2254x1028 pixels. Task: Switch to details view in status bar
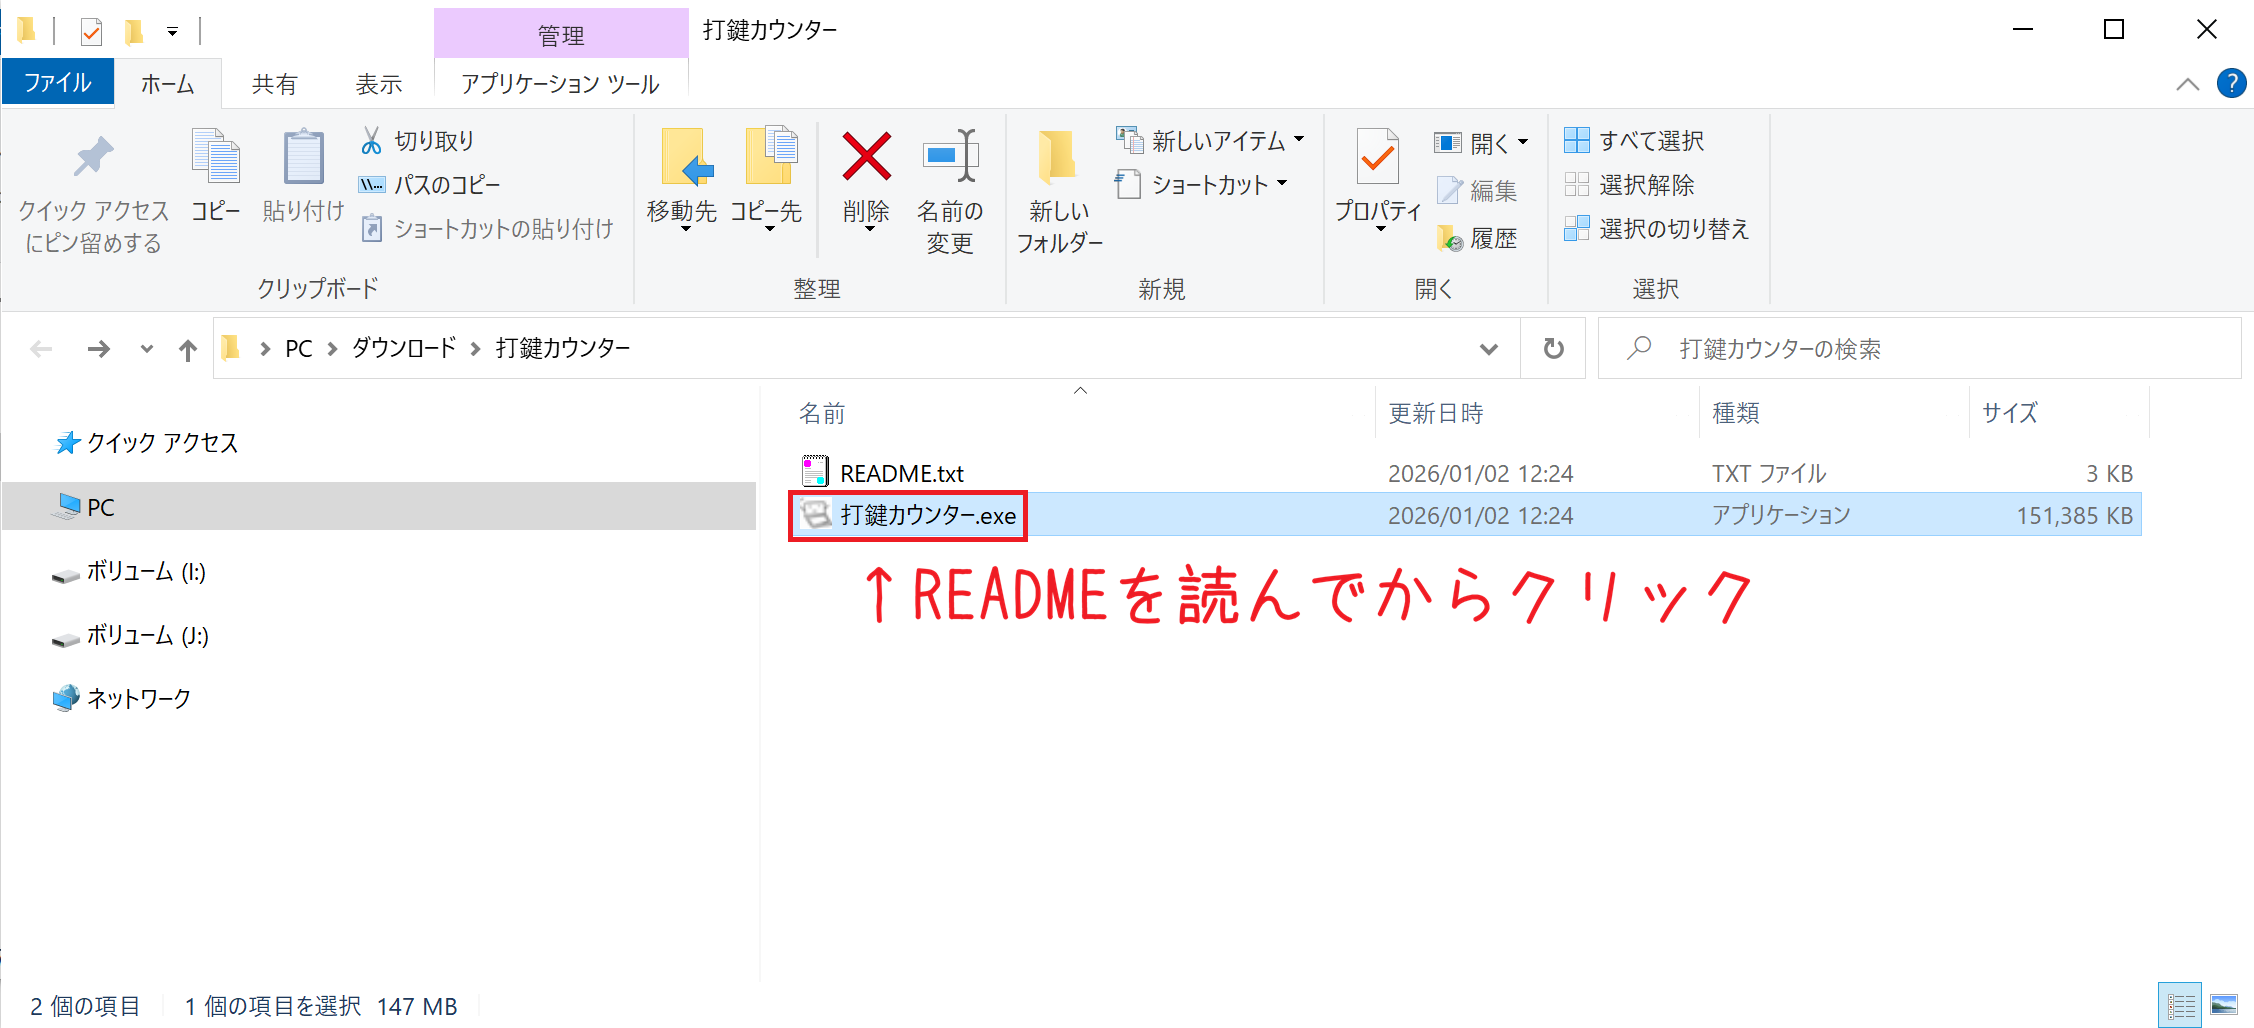pos(2180,1005)
